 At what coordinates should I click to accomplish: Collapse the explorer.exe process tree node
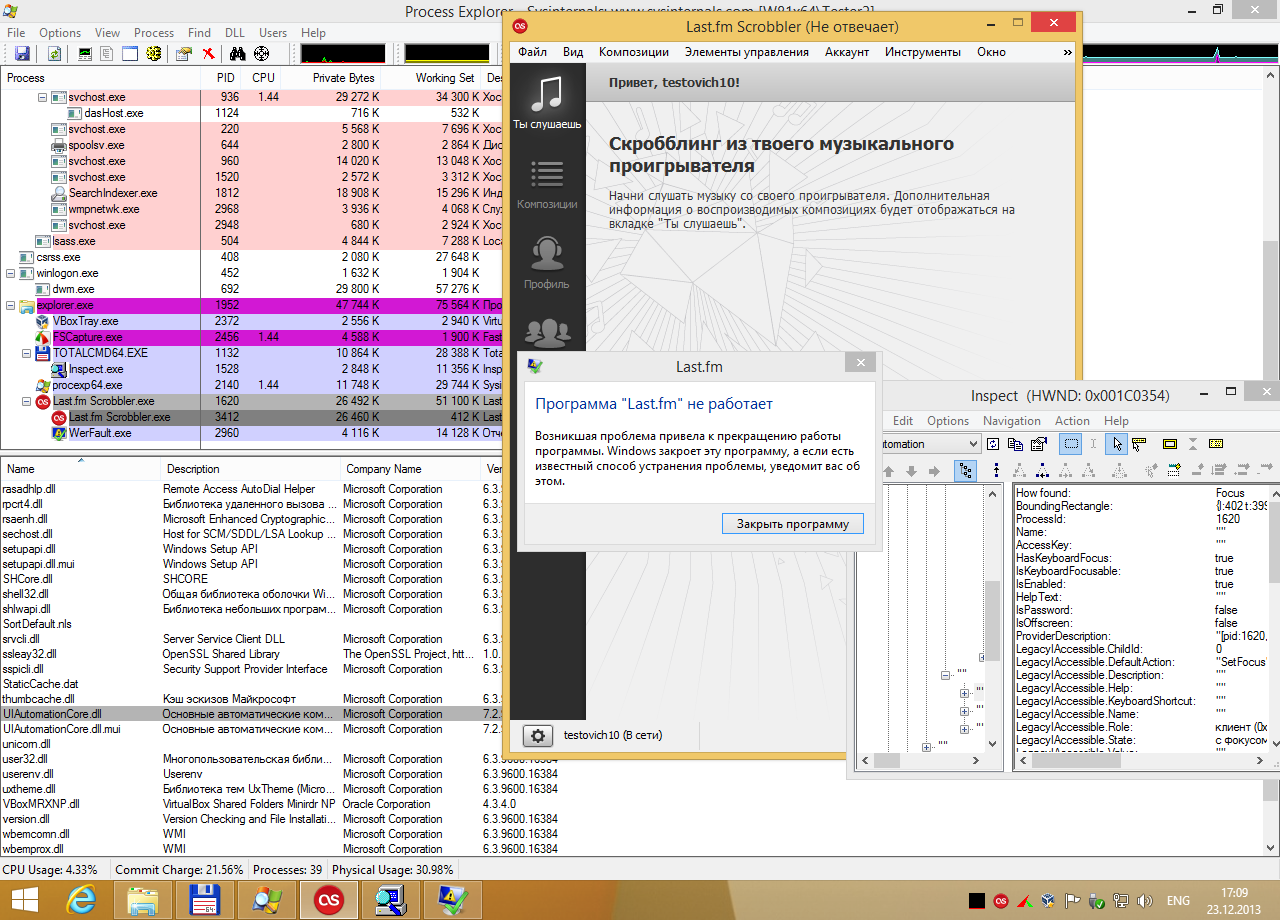(11, 305)
